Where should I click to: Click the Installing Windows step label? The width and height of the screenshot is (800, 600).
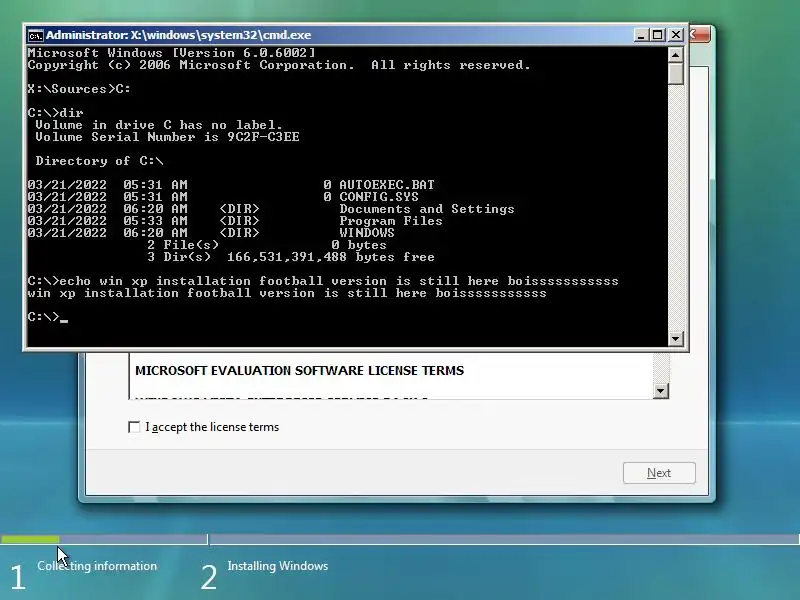click(278, 566)
